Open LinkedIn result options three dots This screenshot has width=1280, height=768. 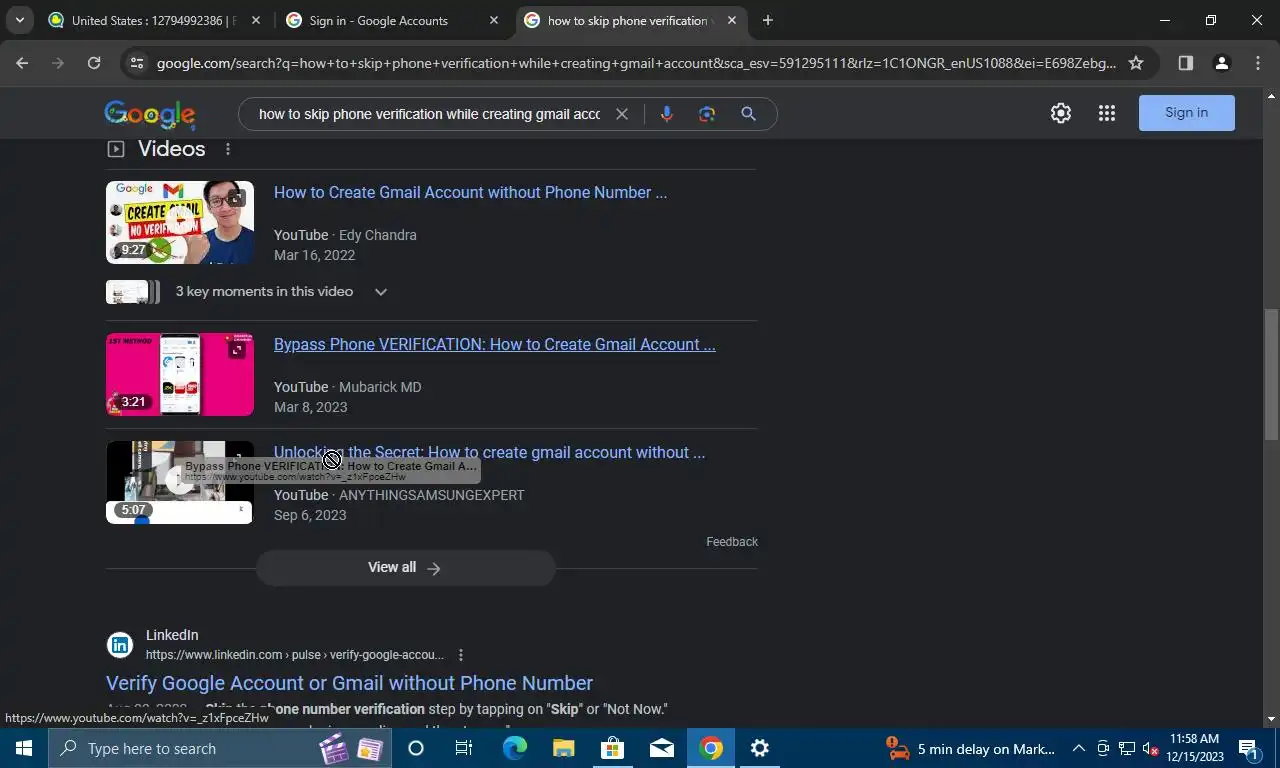[x=461, y=655]
